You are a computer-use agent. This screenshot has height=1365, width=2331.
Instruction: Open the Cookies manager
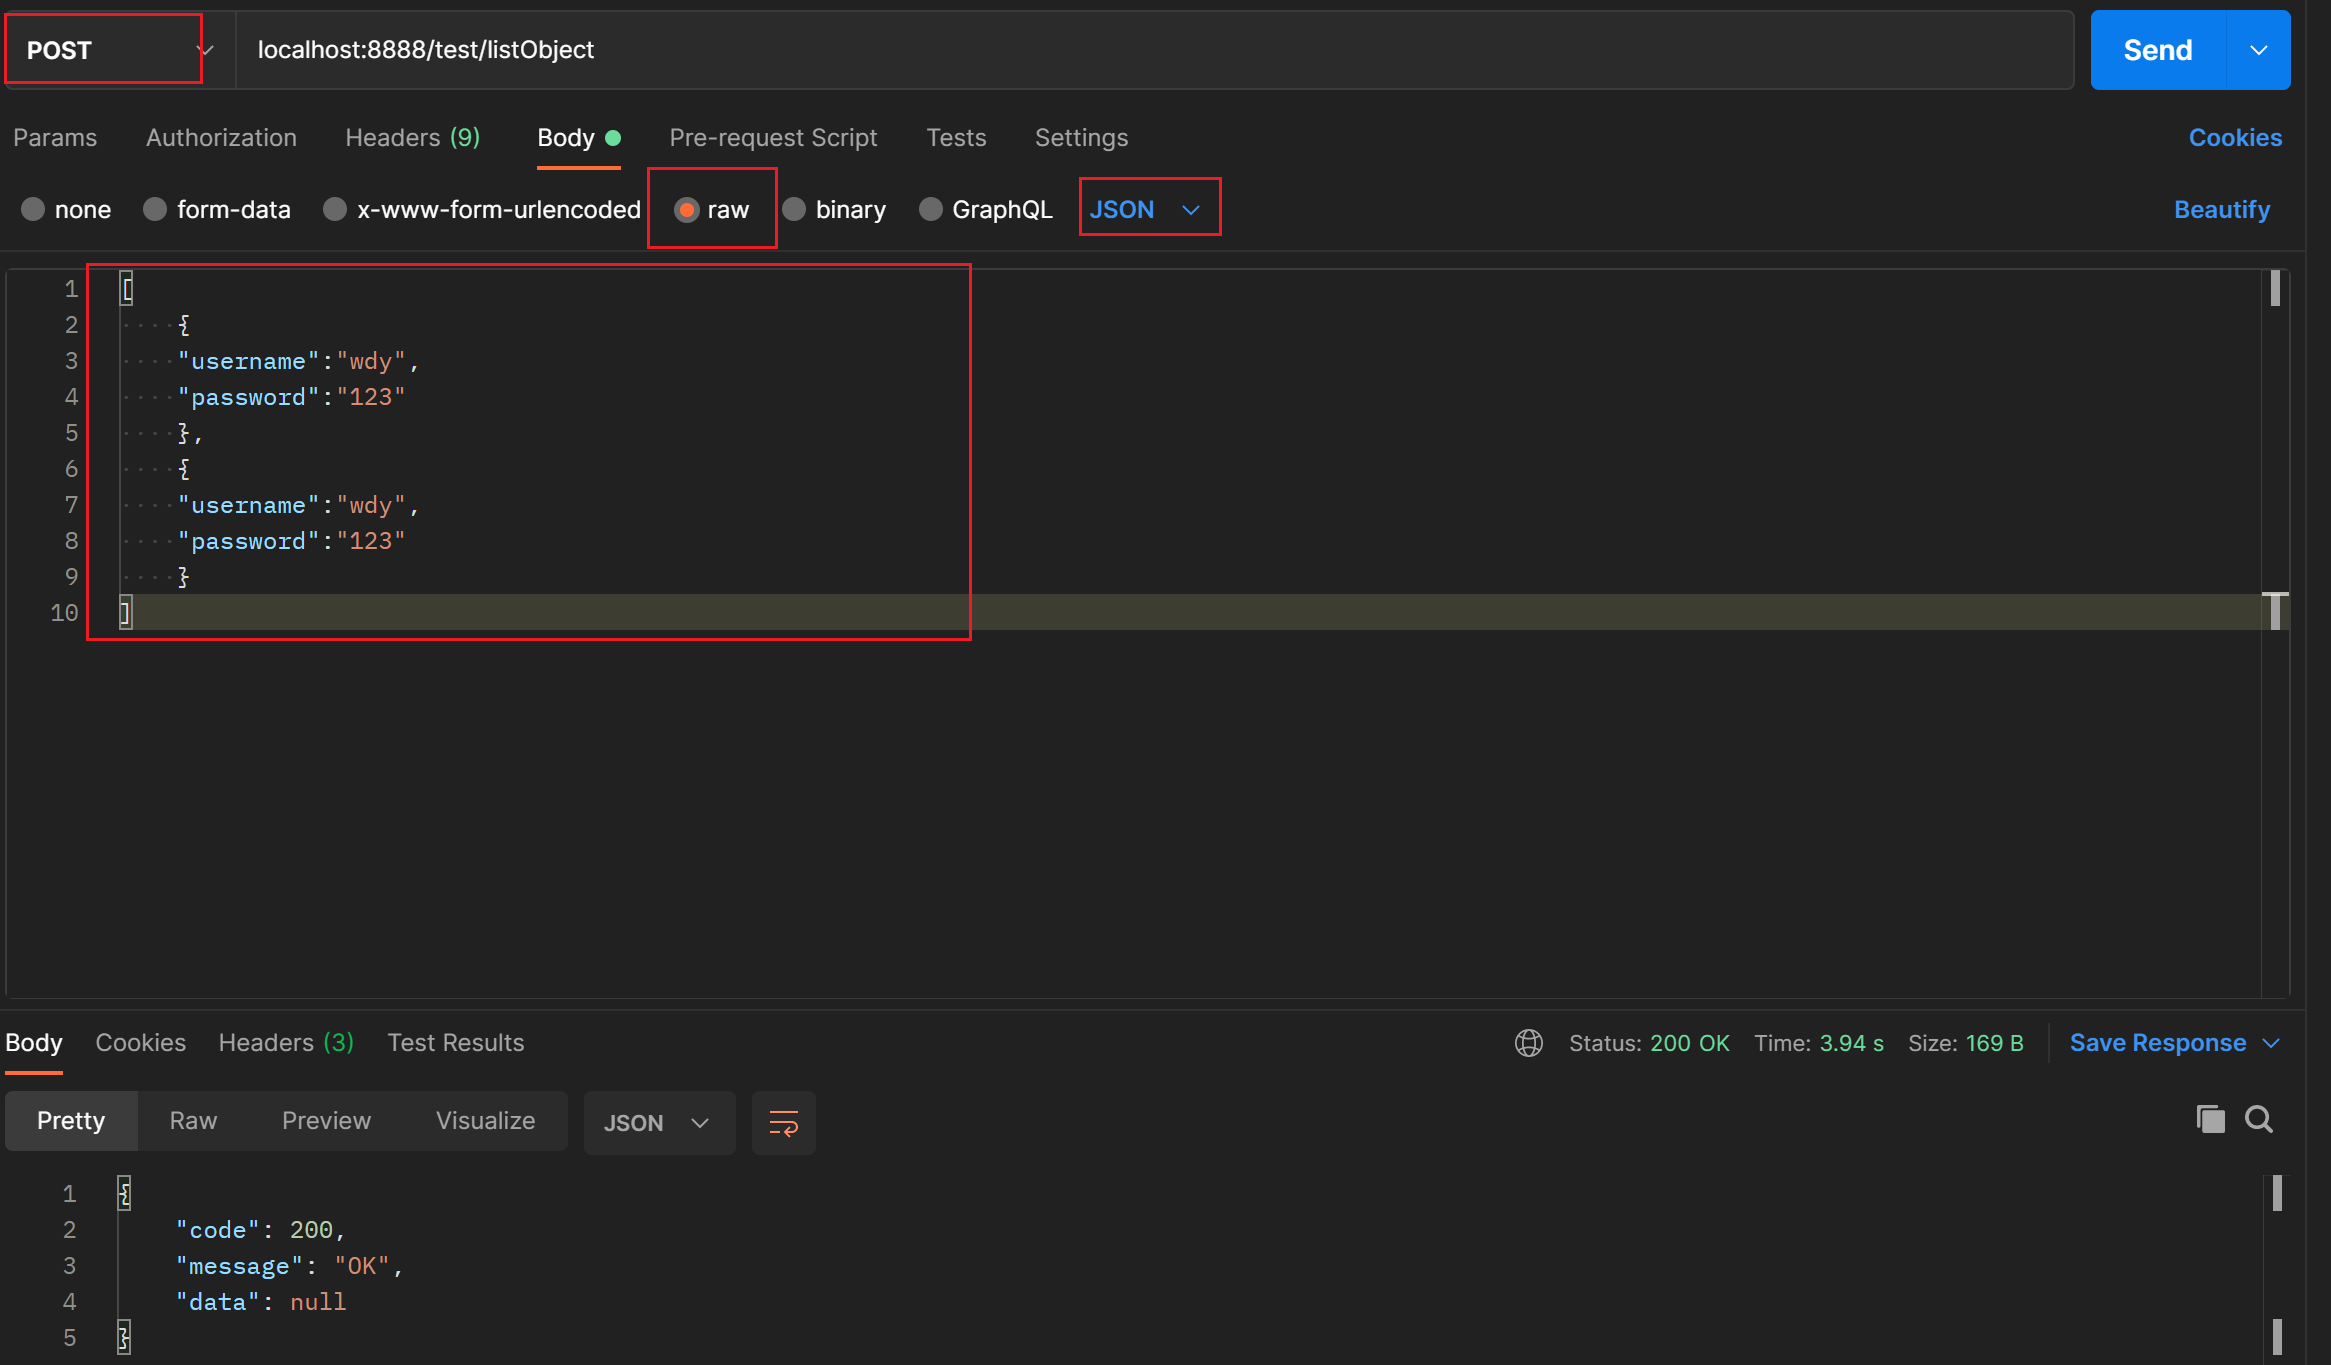2235,137
